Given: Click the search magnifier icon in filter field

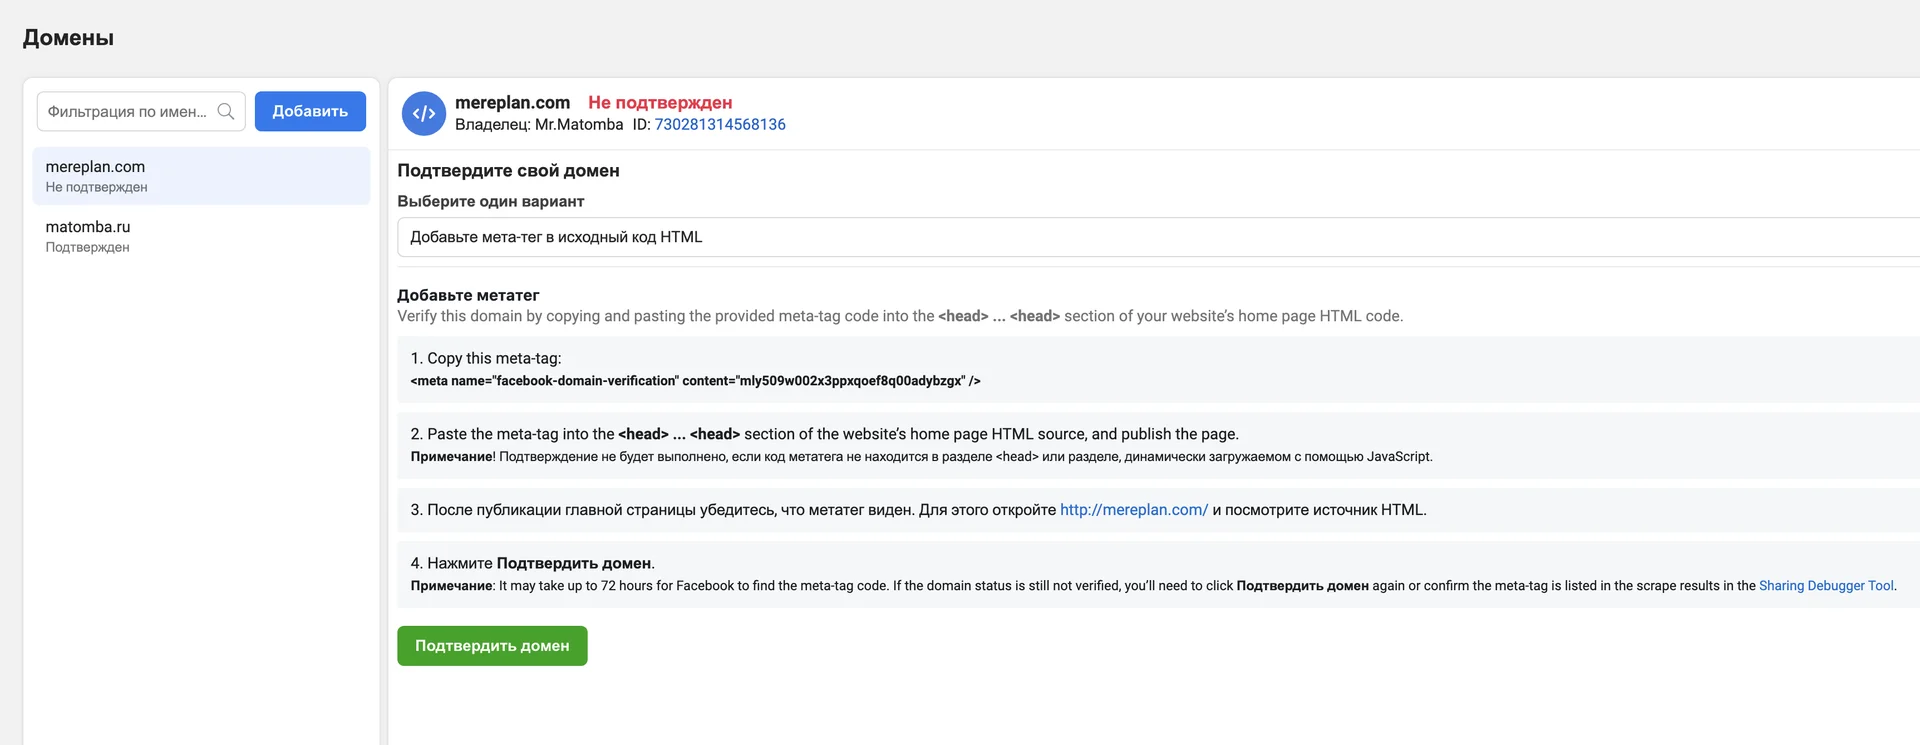Looking at the screenshot, I should click(226, 111).
